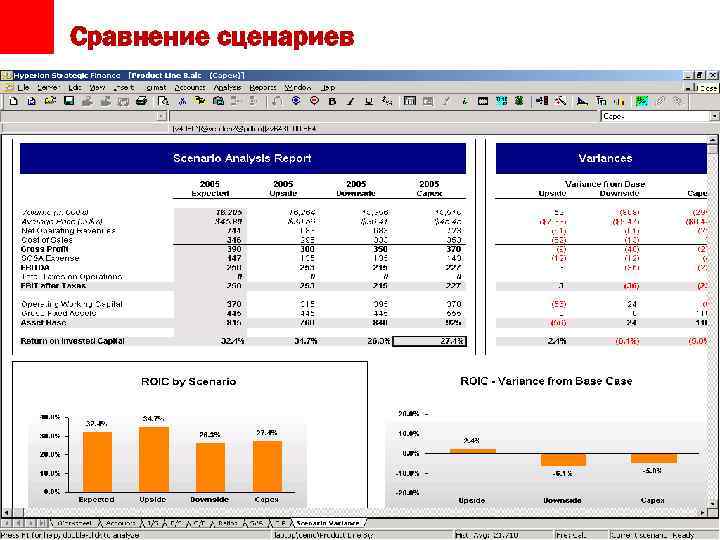Click the horizontal scrollbar right arrow
Viewport: 720px width, 540px height.
703,512
